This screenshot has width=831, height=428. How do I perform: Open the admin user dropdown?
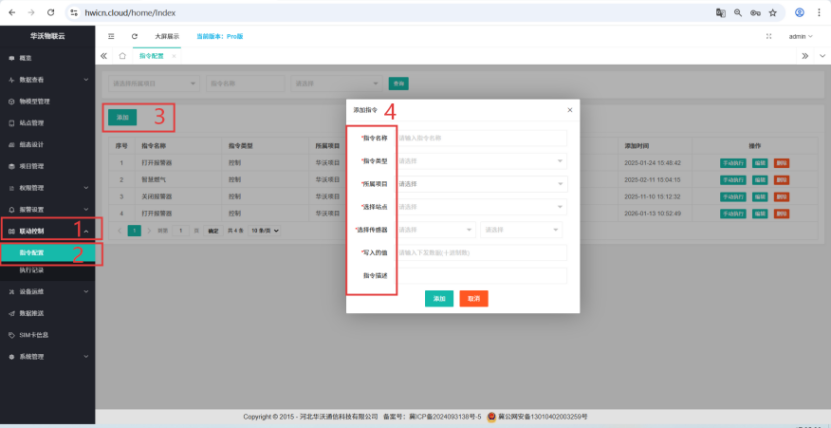pyautogui.click(x=799, y=36)
